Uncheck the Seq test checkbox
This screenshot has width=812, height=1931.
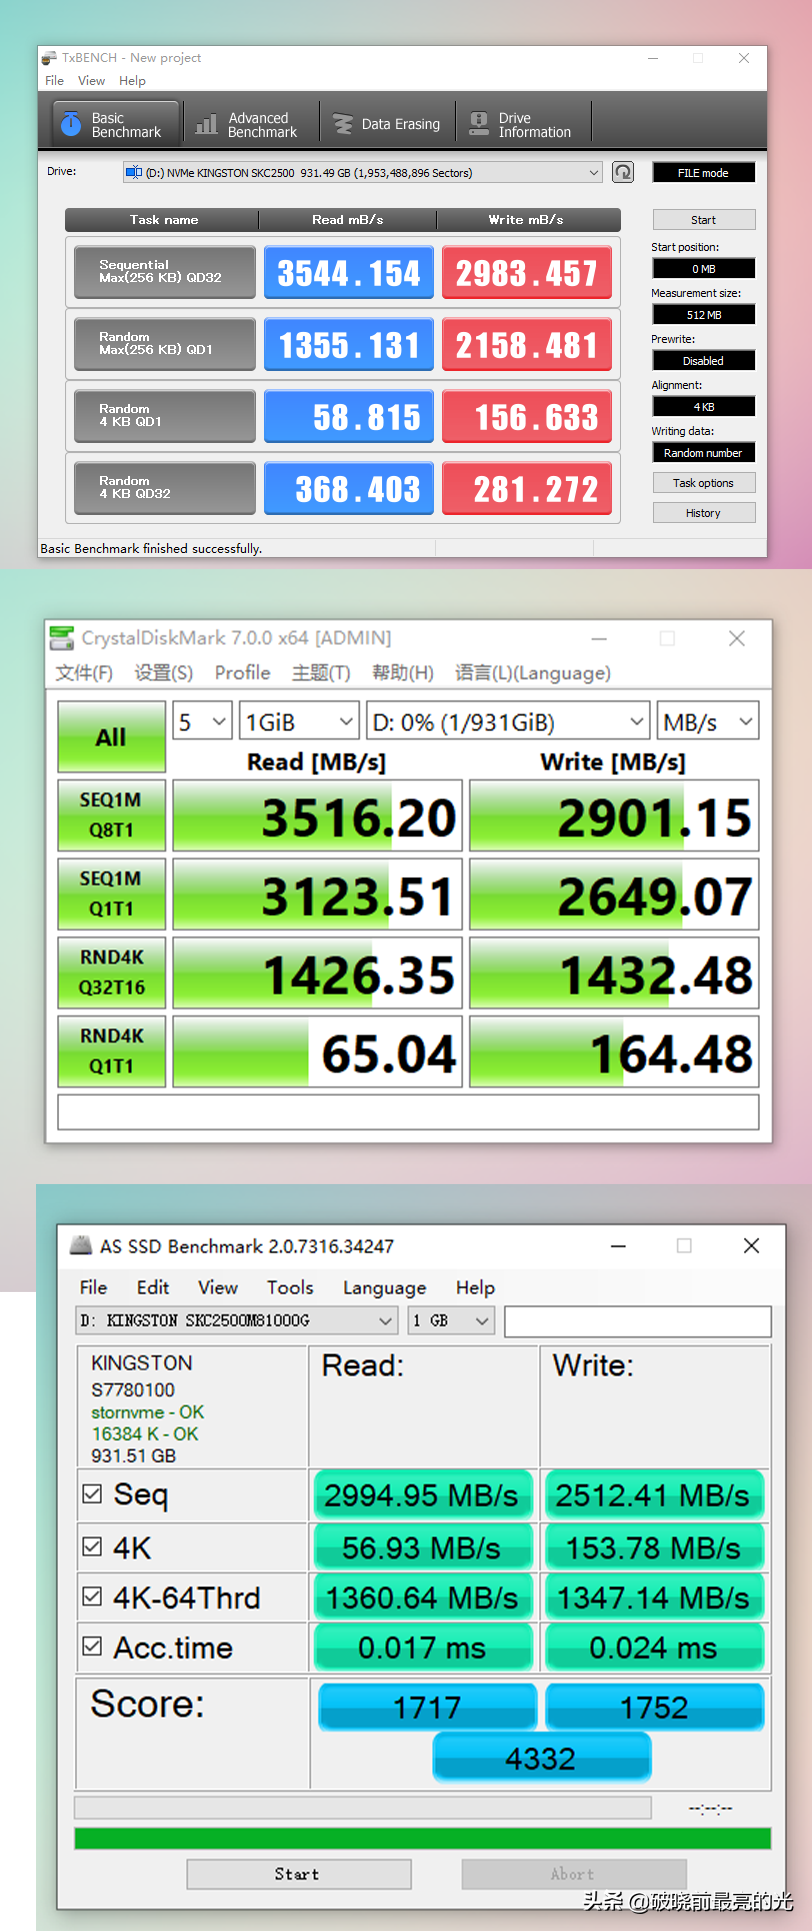(93, 1494)
